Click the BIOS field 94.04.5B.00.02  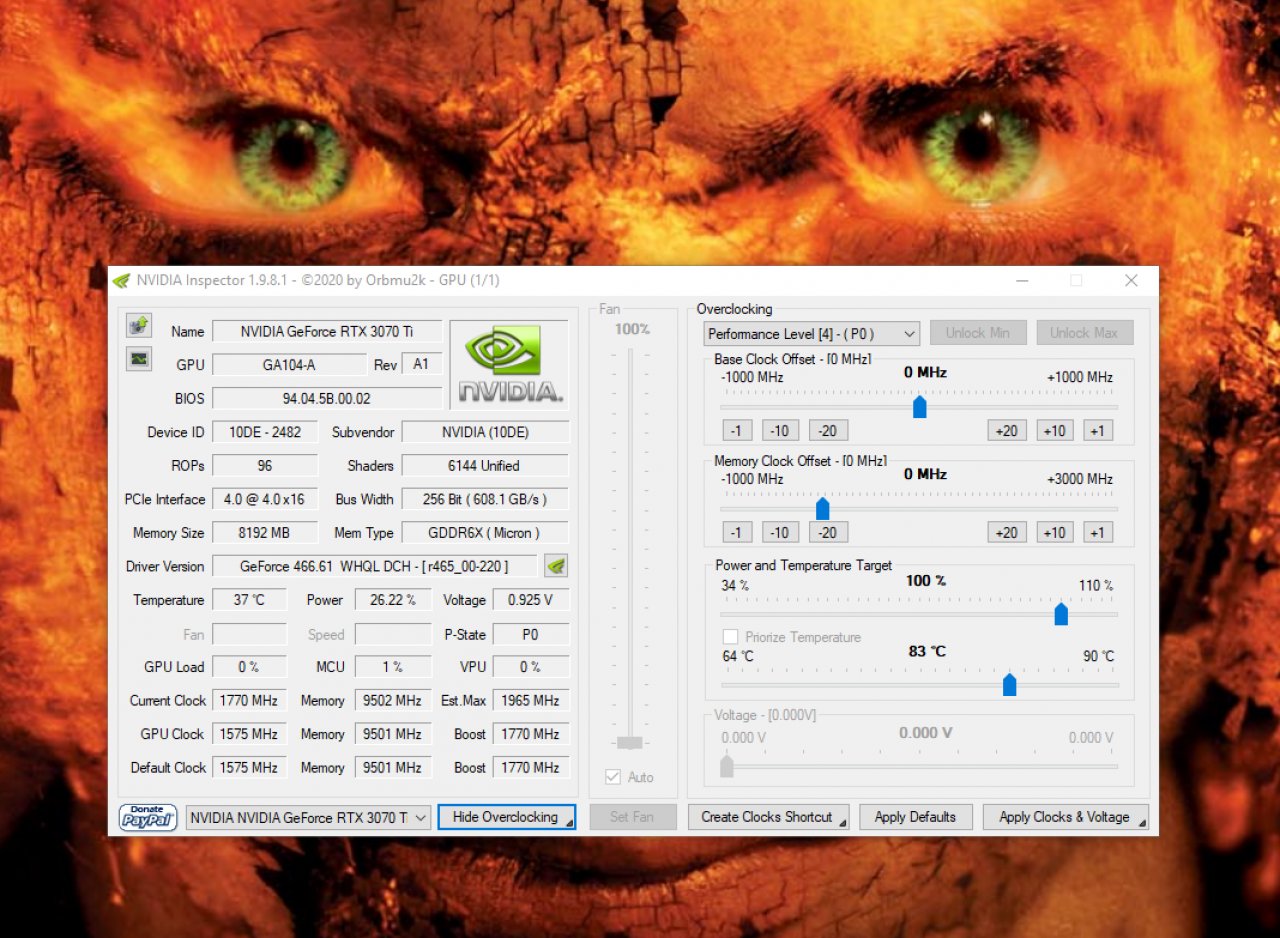pos(327,398)
